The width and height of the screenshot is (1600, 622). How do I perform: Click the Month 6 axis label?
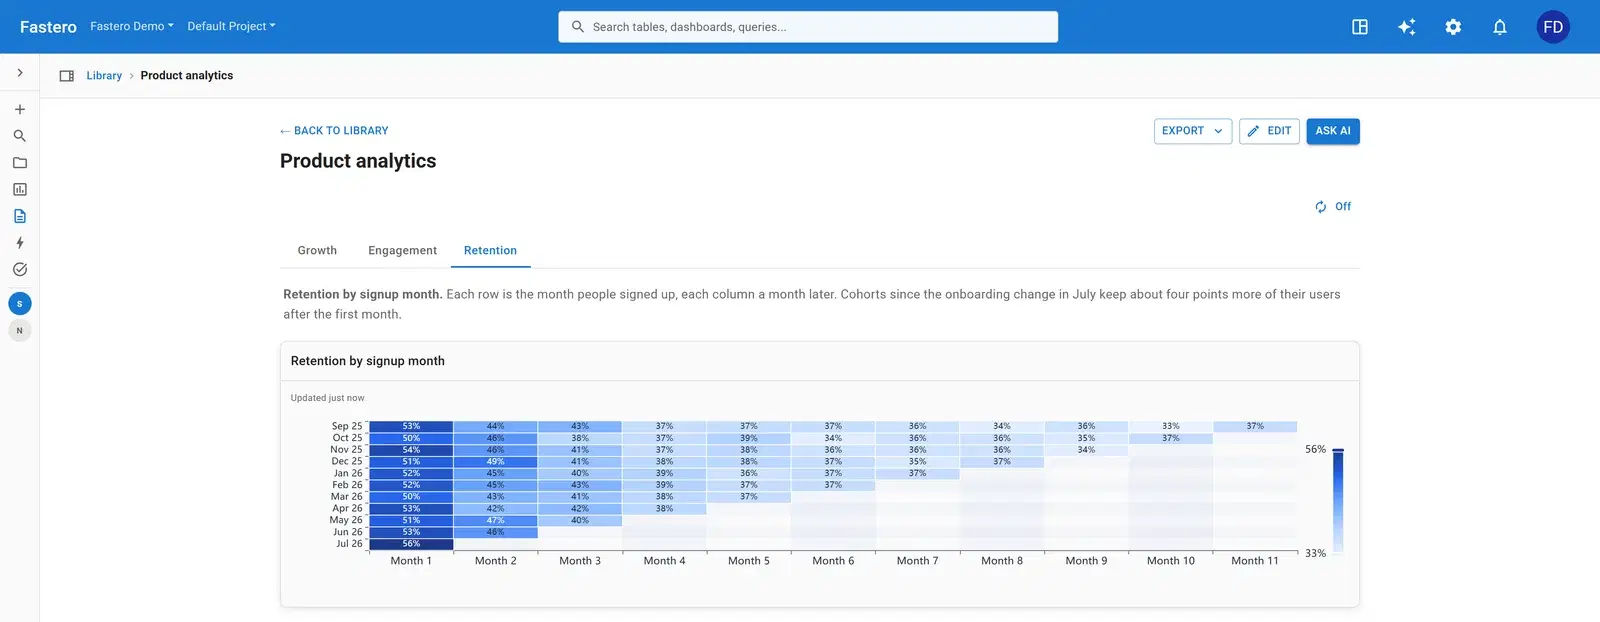(x=833, y=561)
